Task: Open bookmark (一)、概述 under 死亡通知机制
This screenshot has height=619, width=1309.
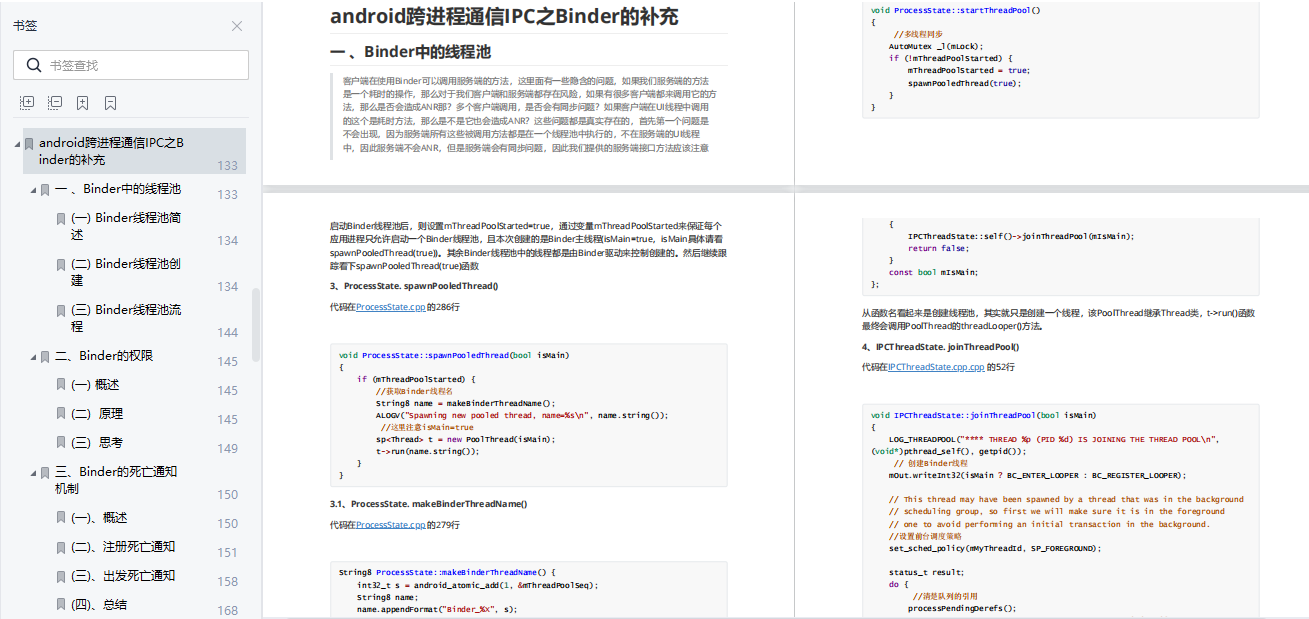Action: (99, 517)
